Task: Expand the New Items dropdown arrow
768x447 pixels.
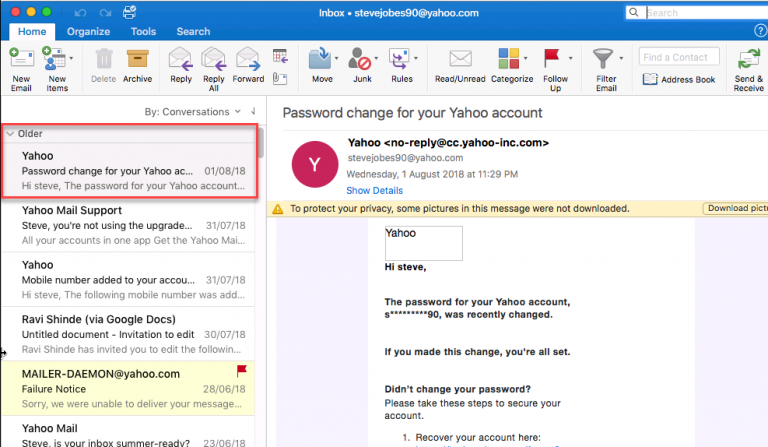Action: click(72, 58)
